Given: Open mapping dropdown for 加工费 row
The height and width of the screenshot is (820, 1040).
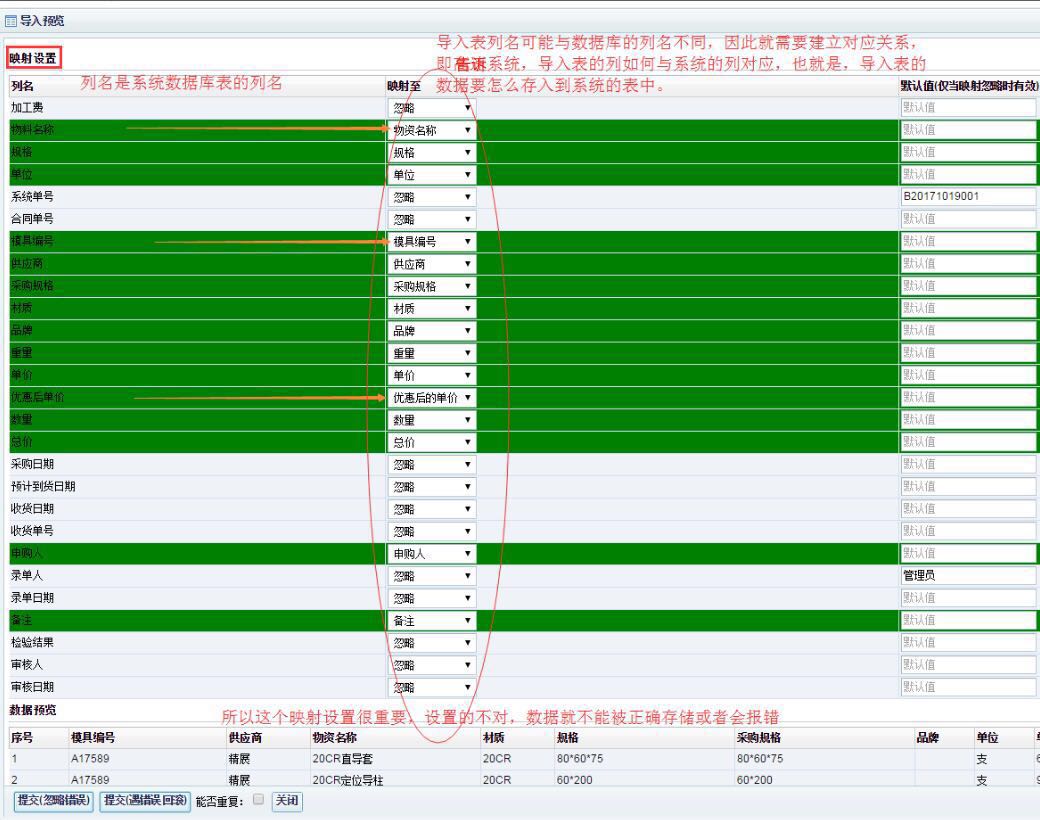Looking at the screenshot, I should 432,108.
